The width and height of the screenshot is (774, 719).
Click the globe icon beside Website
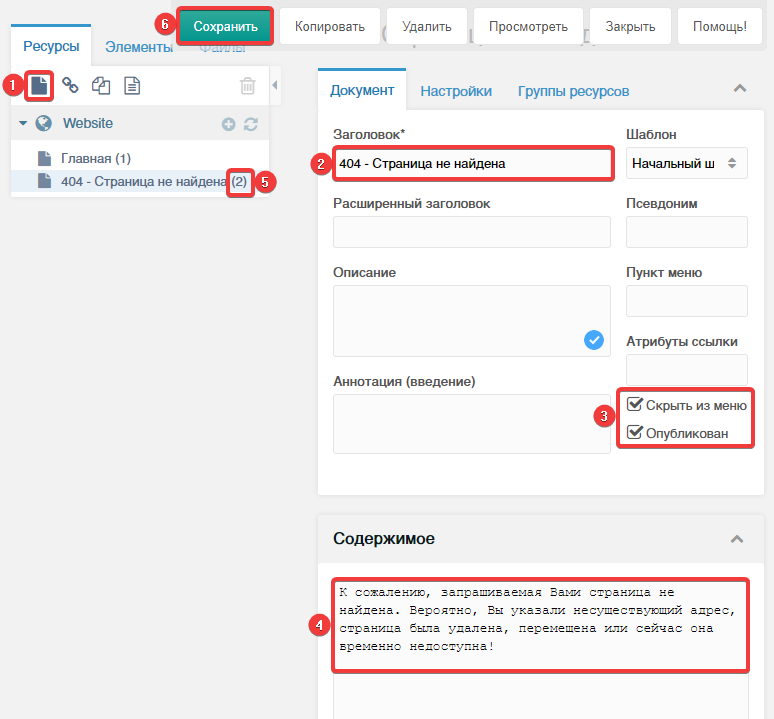(x=43, y=124)
